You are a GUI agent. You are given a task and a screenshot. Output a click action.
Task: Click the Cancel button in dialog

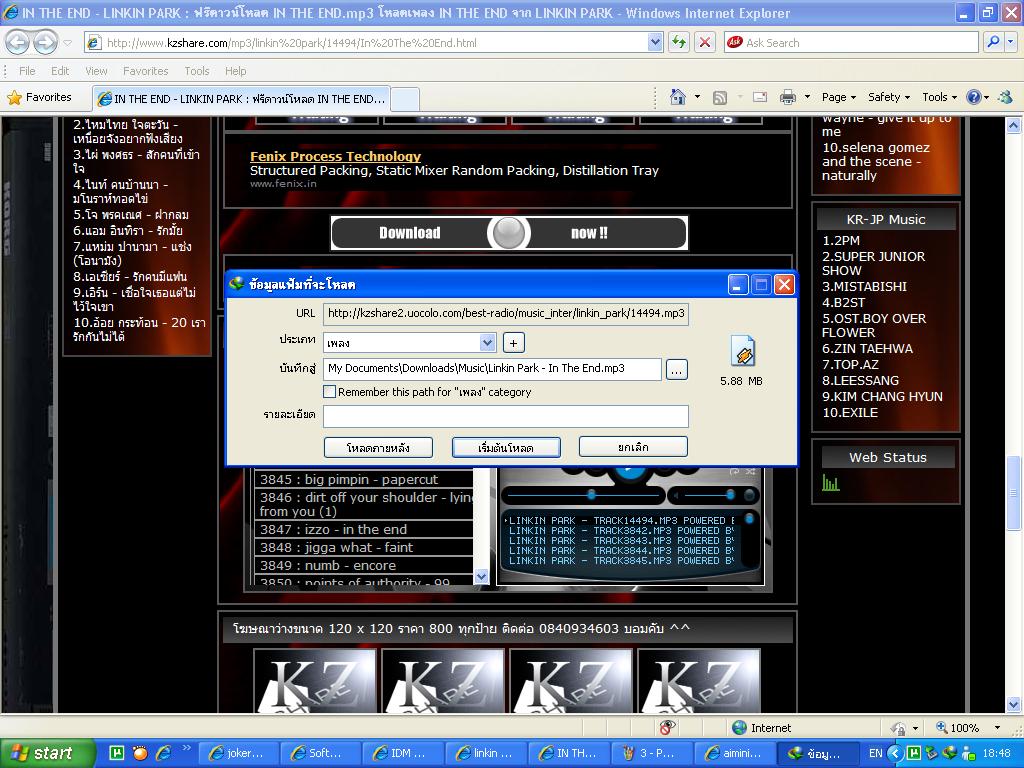[x=633, y=447]
